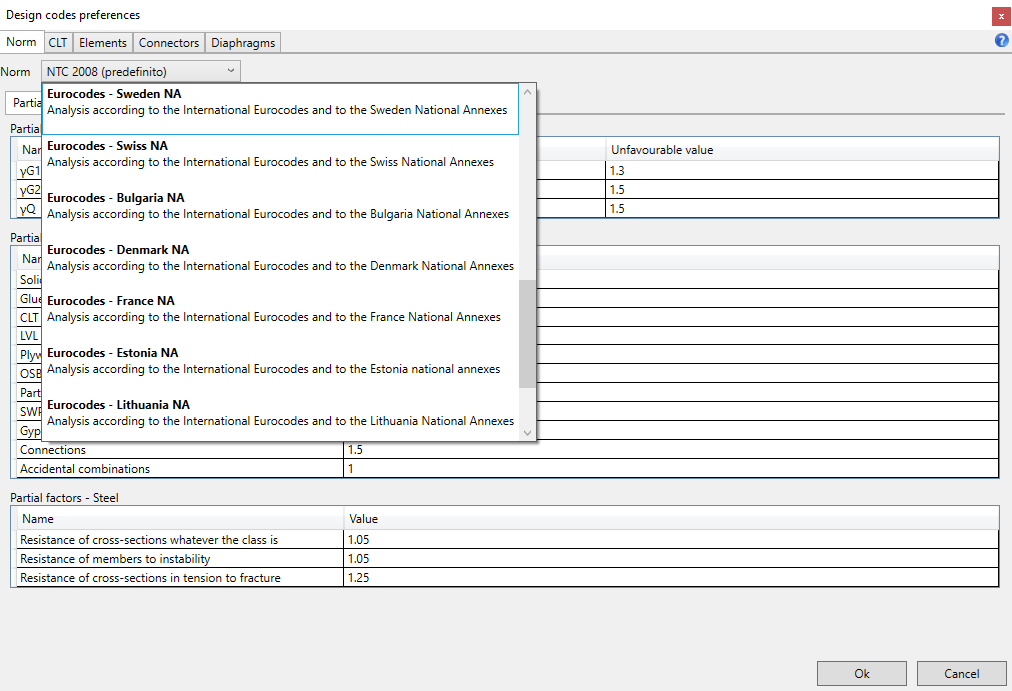This screenshot has width=1012, height=691.
Task: Click the Partial factors - Steel heading
Action: (x=65, y=497)
